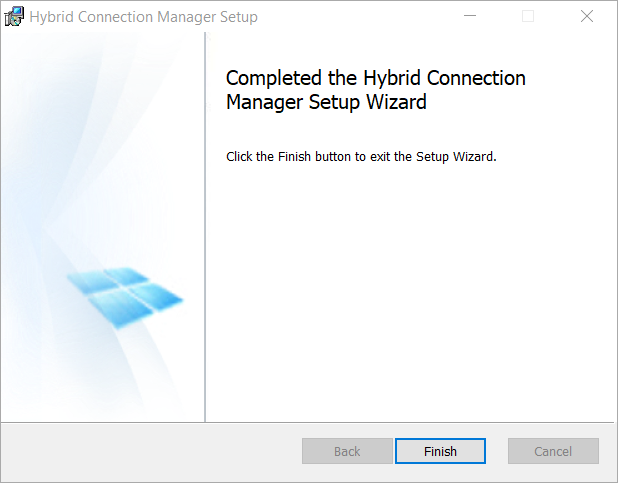This screenshot has width=618, height=483.
Task: Click the vertical divider beside the banner
Action: pos(205,228)
